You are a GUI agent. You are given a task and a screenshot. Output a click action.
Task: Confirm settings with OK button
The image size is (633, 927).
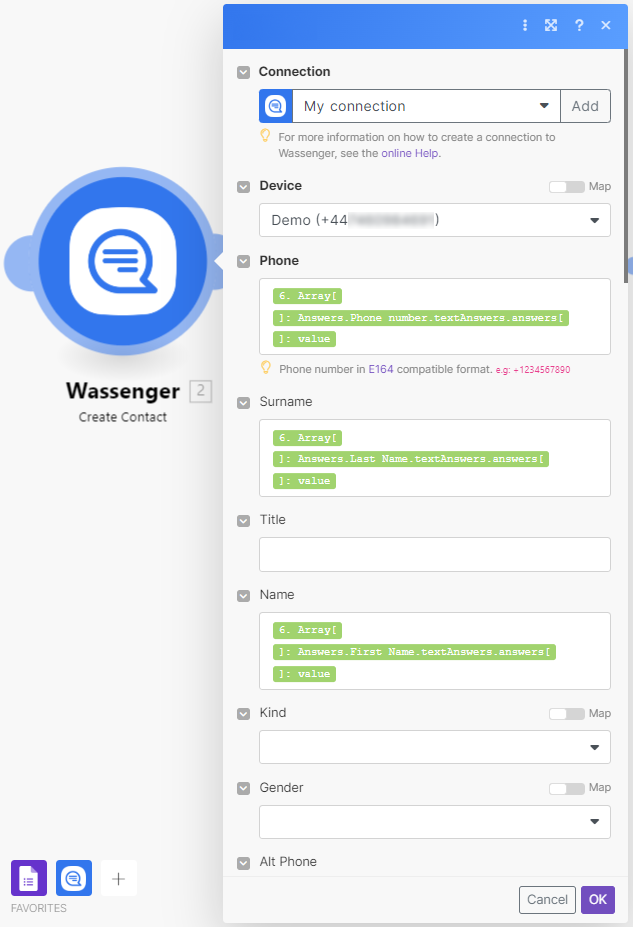pyautogui.click(x=598, y=900)
